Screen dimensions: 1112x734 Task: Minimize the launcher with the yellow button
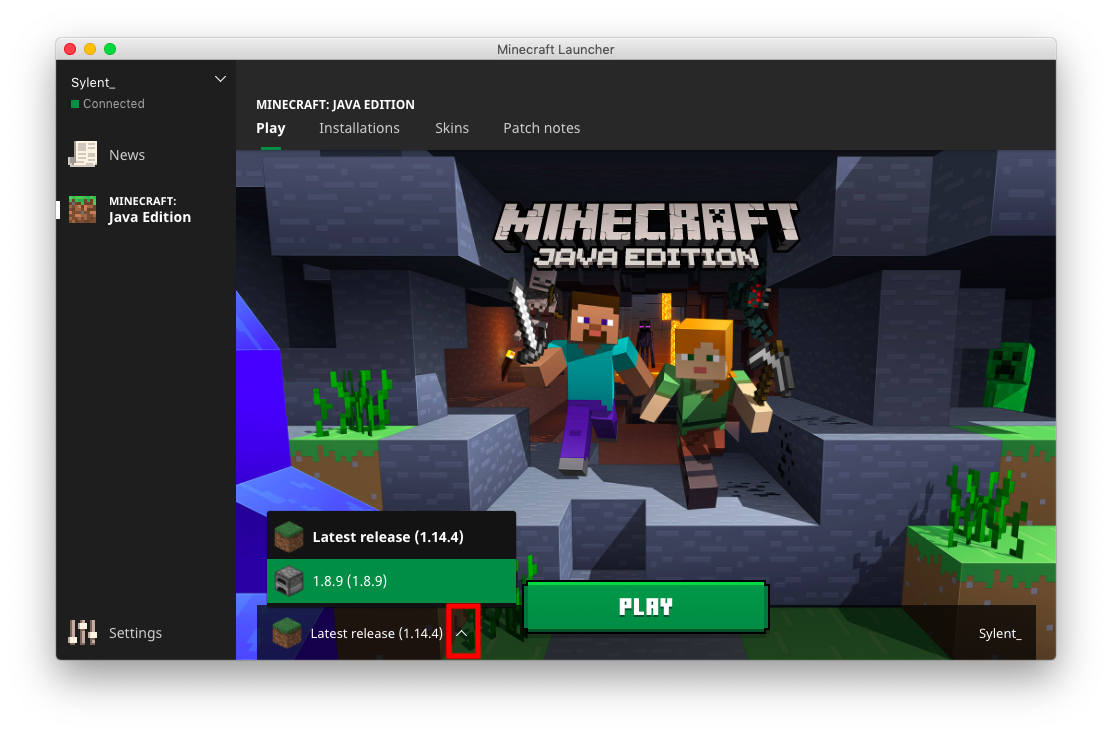(x=90, y=49)
